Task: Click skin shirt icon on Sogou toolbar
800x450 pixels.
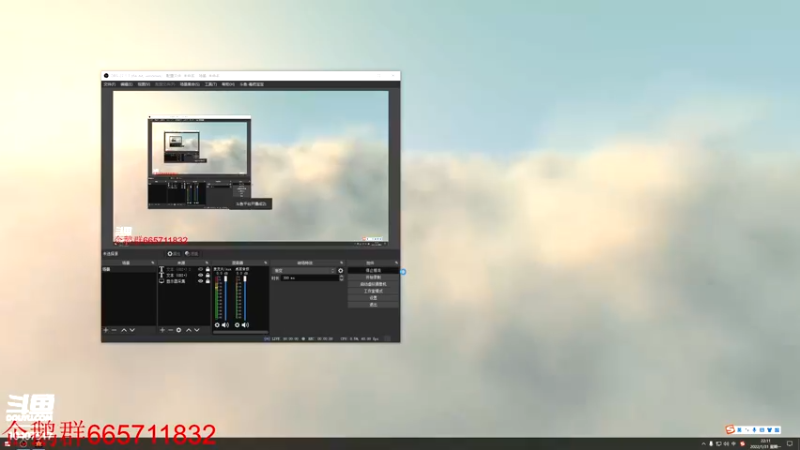Action: pos(769,430)
